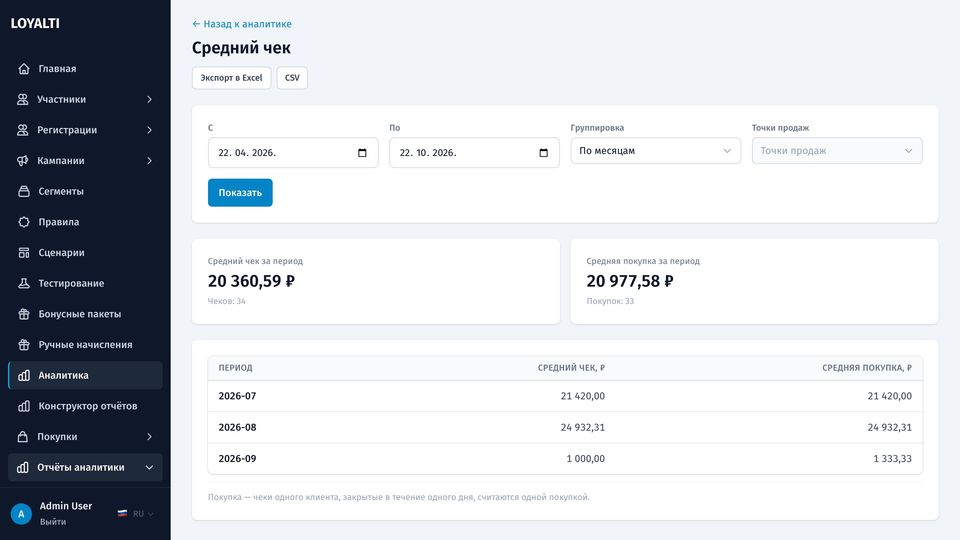Open Тестирование menu item
Viewport: 960px width, 540px height.
[85, 283]
